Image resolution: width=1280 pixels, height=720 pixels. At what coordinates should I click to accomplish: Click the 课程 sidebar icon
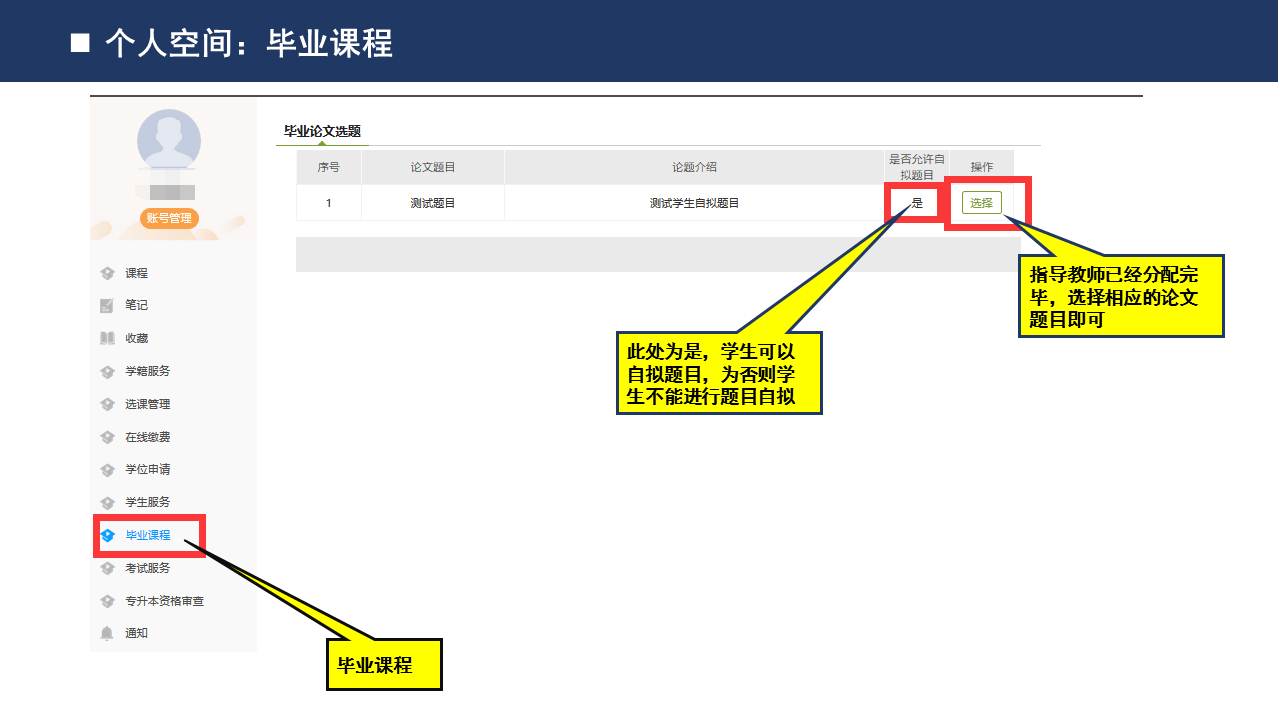click(107, 273)
